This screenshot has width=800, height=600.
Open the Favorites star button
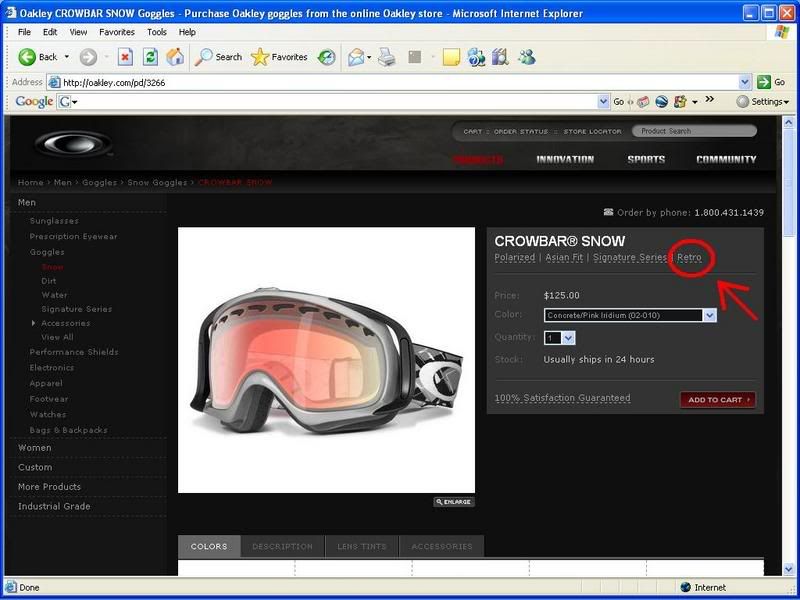click(x=278, y=57)
